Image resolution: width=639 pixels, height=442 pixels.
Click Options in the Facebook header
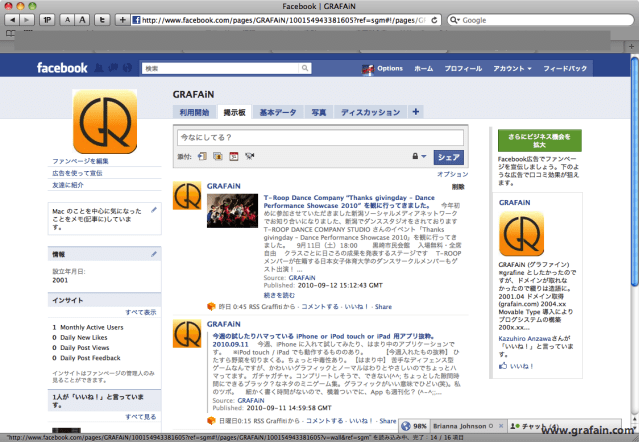(390, 68)
